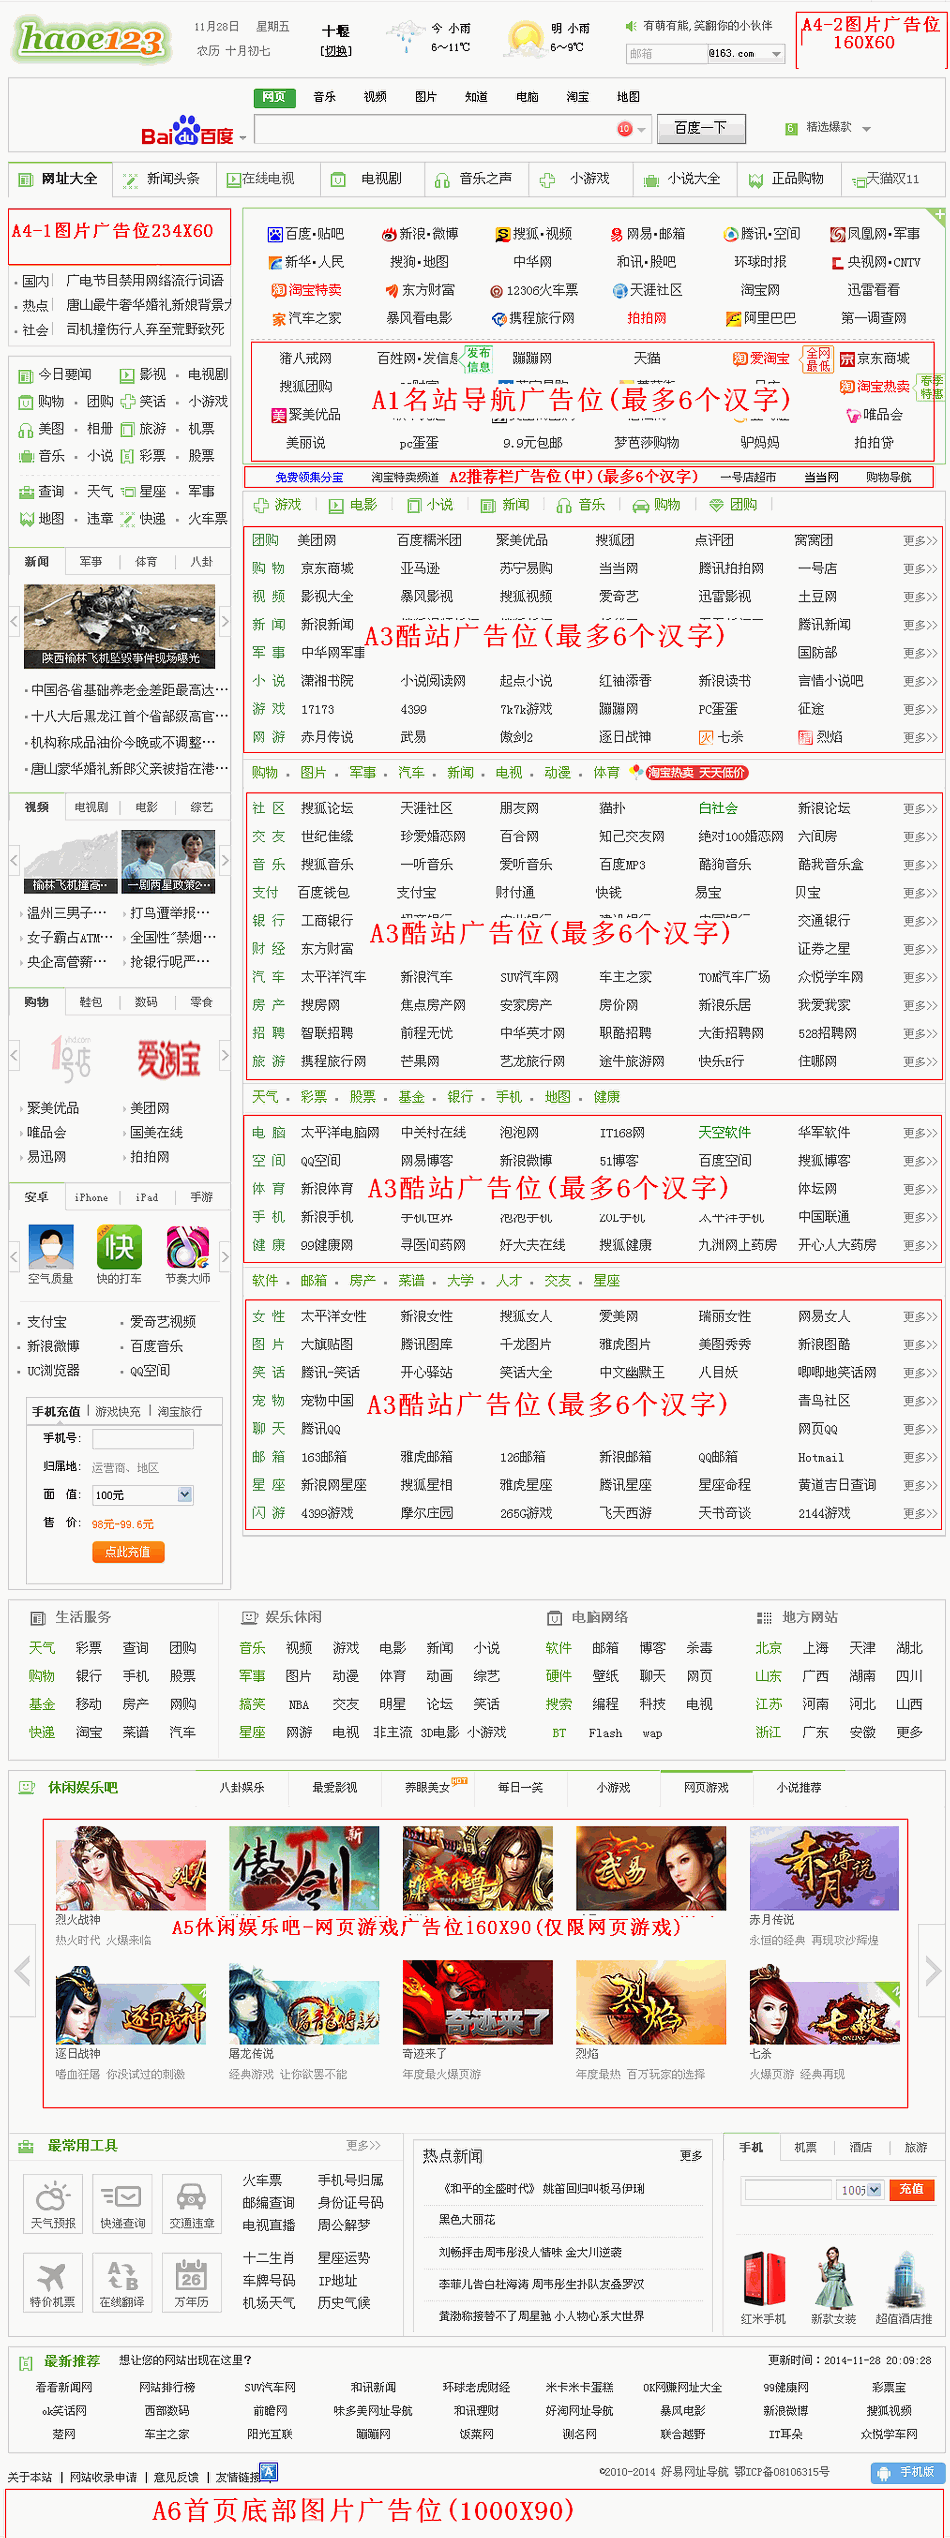The height and width of the screenshot is (2538, 950).
Task: Expand the @163.com email domain dropdown
Action: click(x=775, y=54)
